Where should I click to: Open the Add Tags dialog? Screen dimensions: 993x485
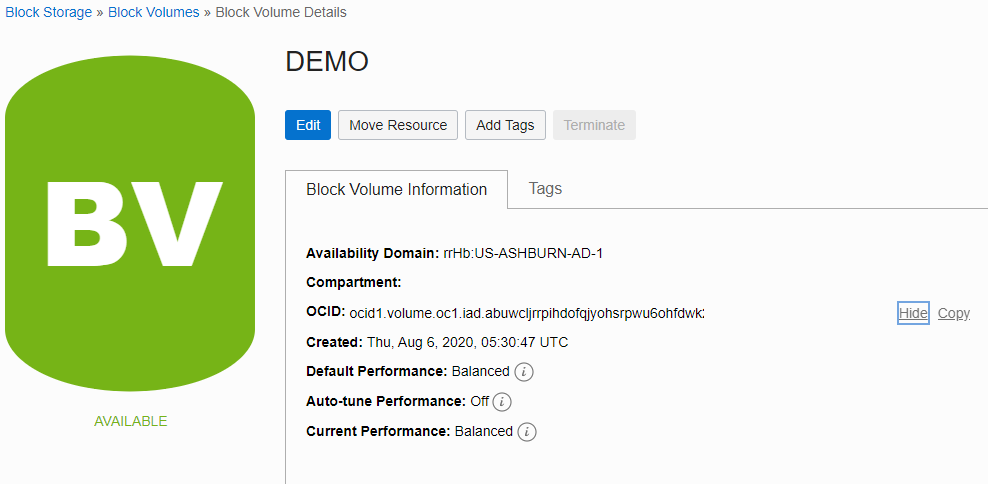click(x=505, y=125)
